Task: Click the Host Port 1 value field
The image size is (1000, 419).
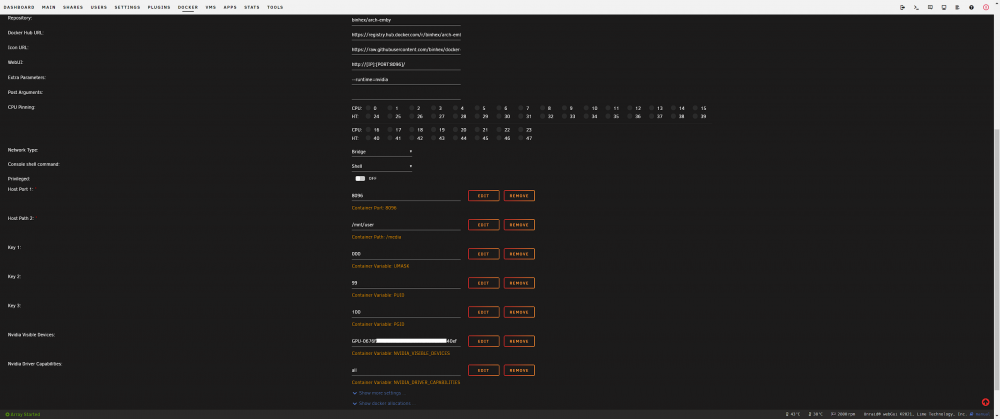Action: (x=406, y=196)
